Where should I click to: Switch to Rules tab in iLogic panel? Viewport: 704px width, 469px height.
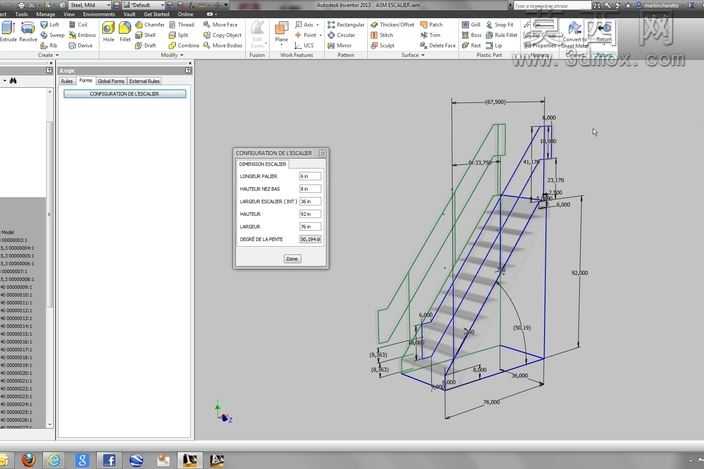click(x=67, y=81)
